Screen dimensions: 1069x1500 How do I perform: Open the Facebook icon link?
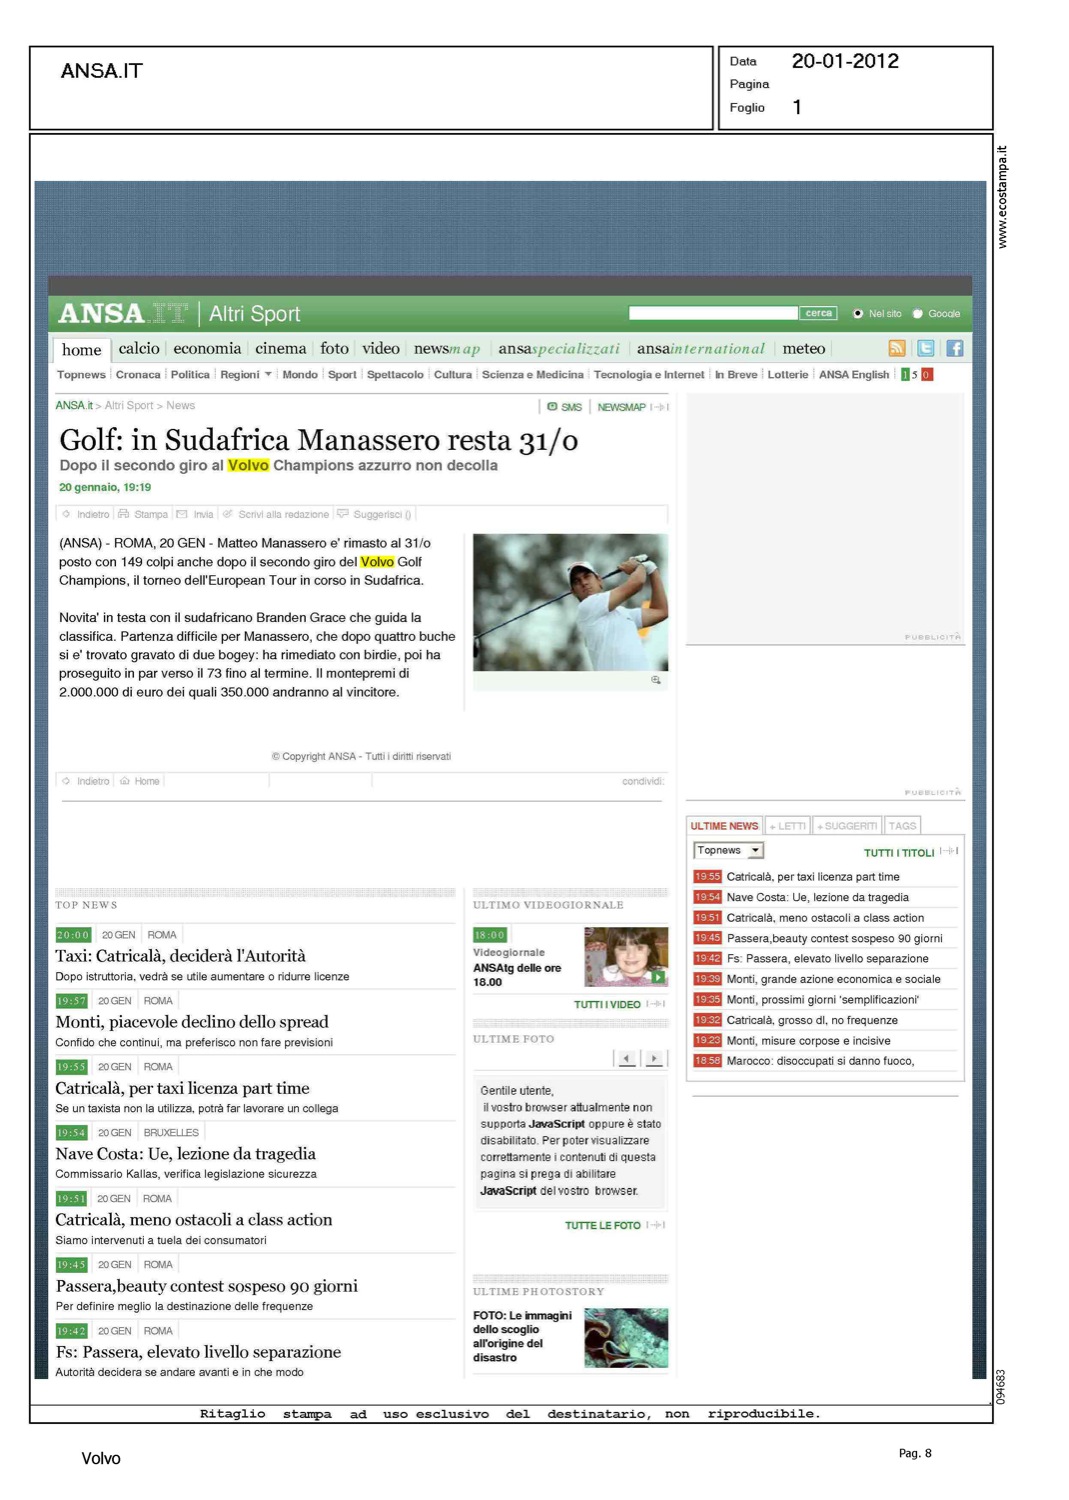point(955,348)
